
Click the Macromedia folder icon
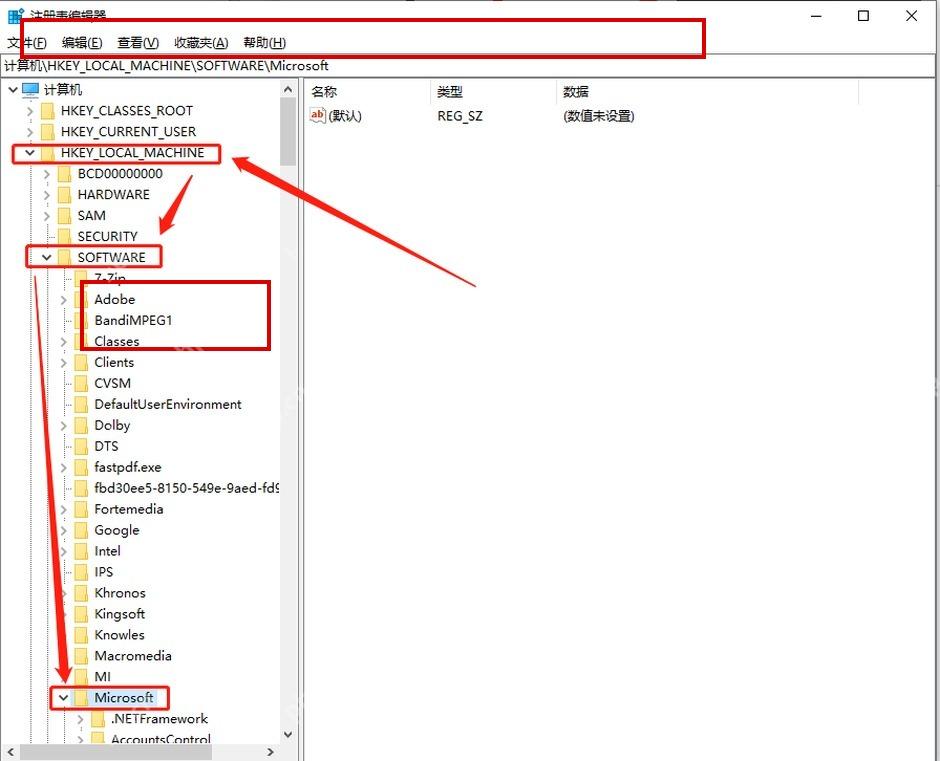click(x=81, y=656)
